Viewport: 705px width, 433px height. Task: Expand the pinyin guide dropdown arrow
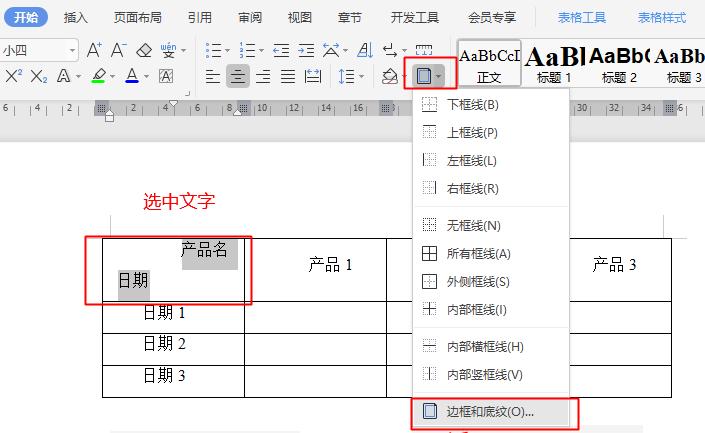[x=183, y=50]
